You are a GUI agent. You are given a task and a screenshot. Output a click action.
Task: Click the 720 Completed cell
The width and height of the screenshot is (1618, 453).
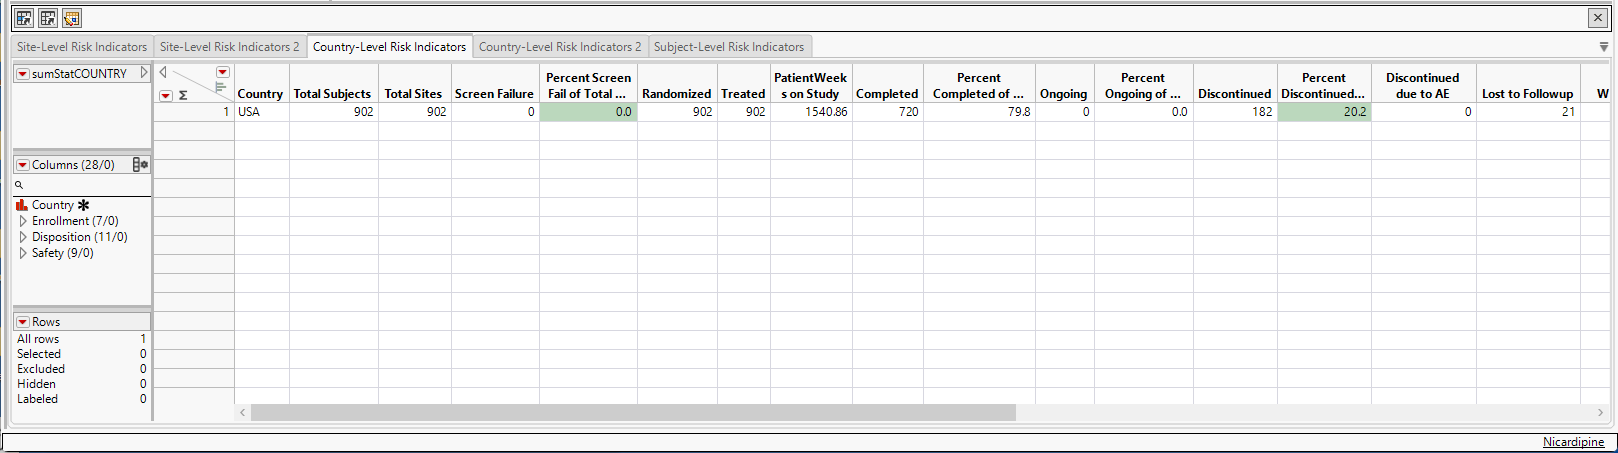pyautogui.click(x=888, y=112)
